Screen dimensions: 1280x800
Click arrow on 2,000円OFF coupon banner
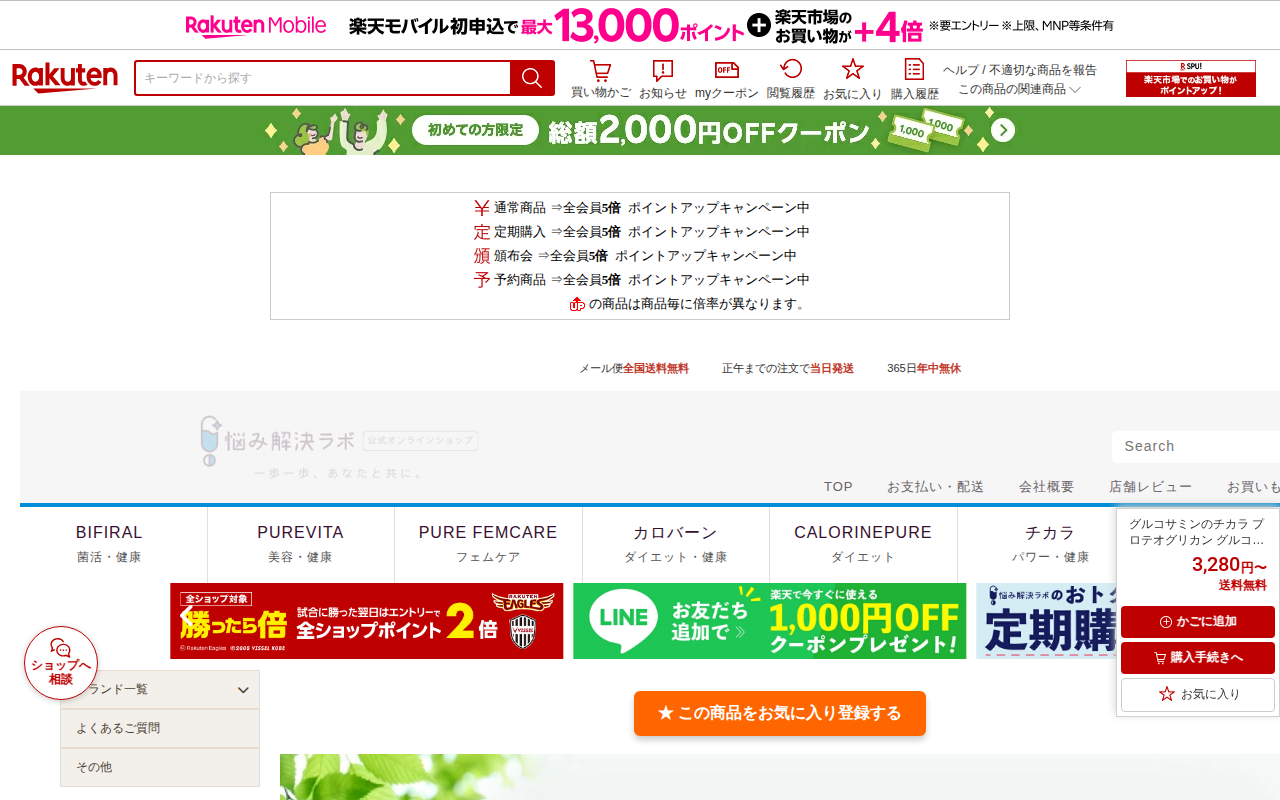coord(1003,131)
